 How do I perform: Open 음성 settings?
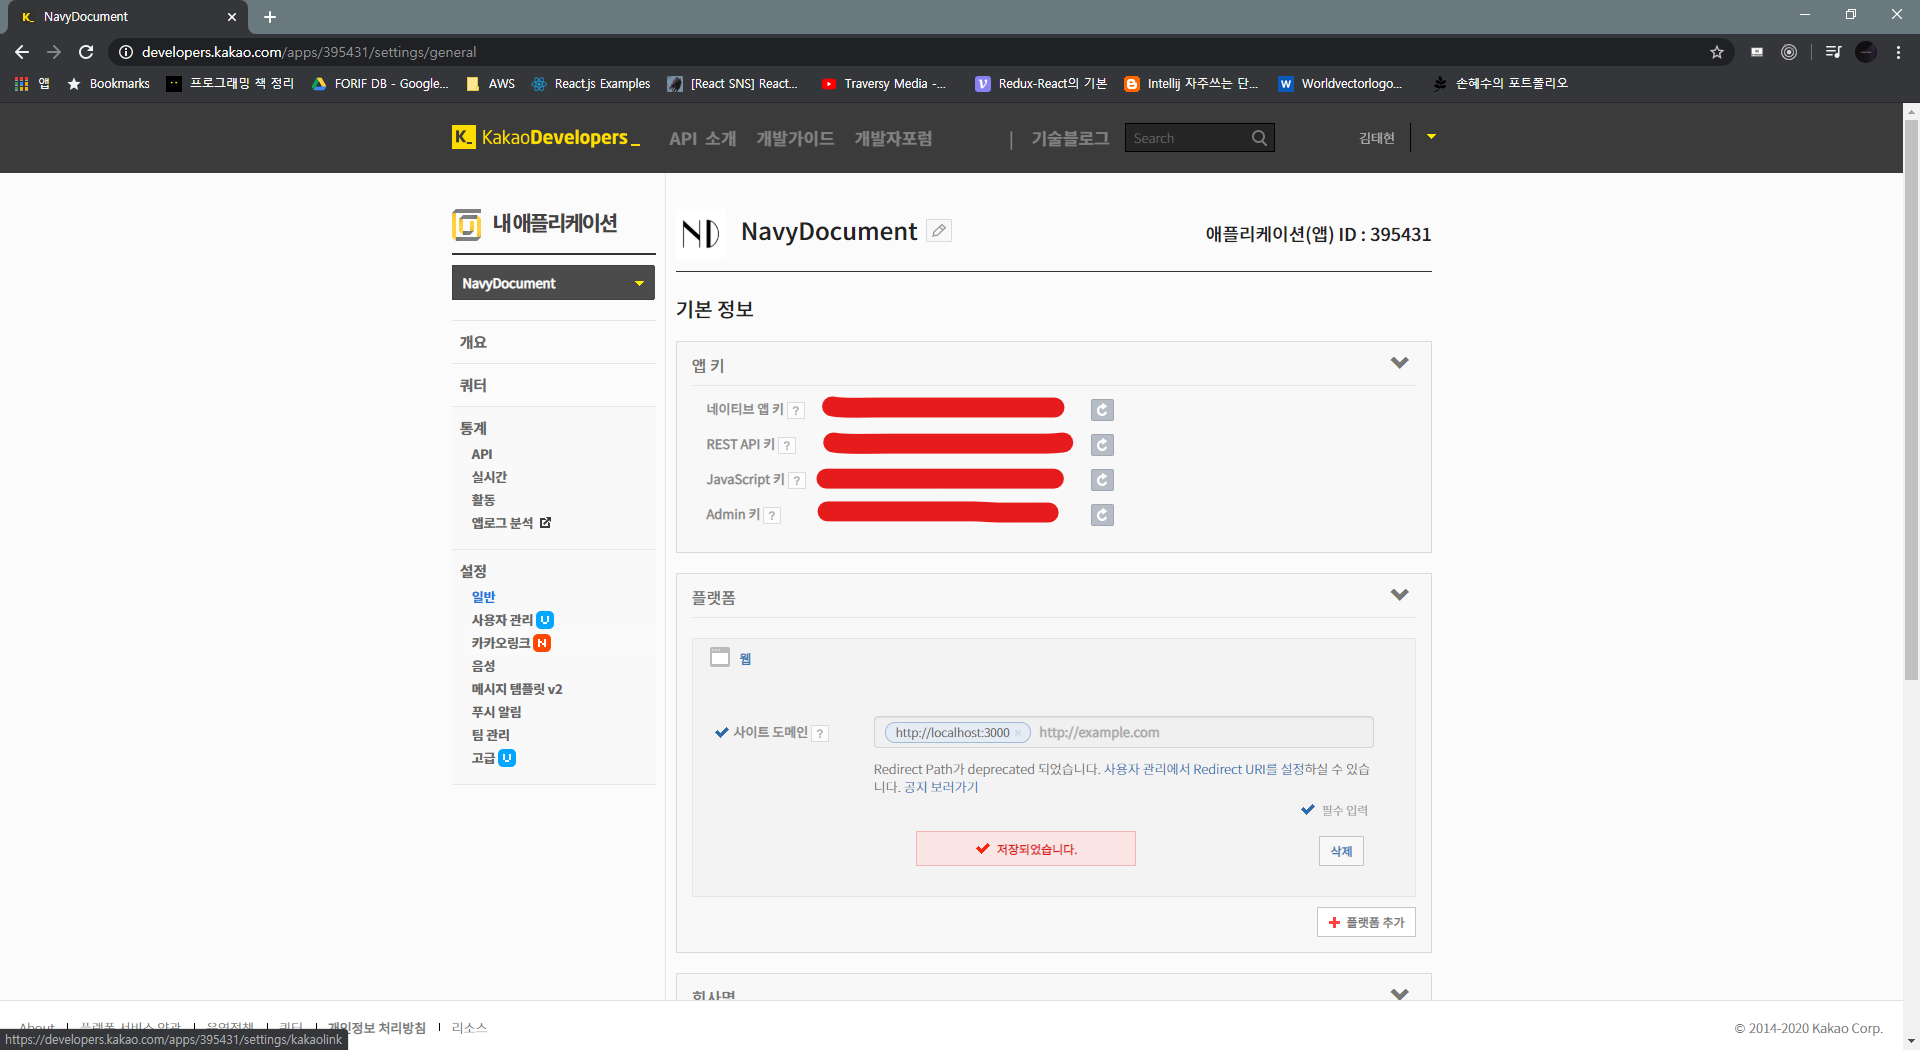(x=483, y=666)
